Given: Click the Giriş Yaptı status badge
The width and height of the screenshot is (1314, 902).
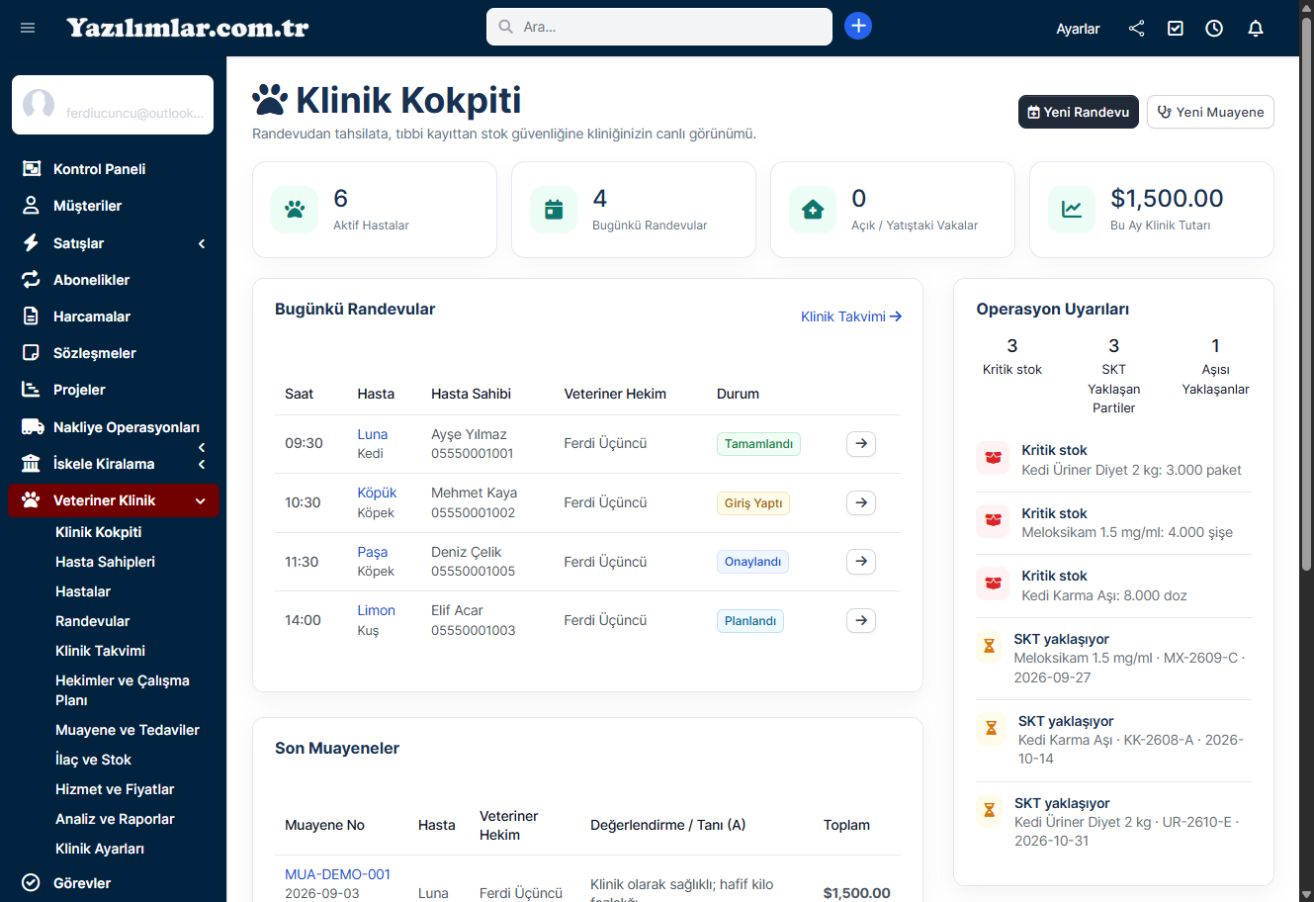Looking at the screenshot, I should click(x=753, y=503).
